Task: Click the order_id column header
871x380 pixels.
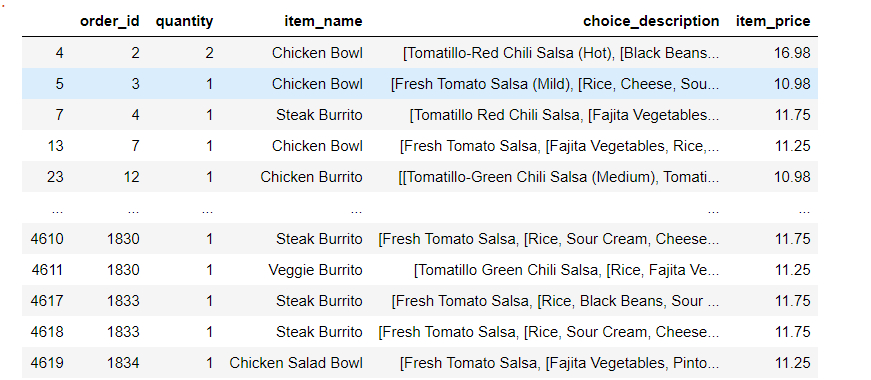Action: [x=109, y=22]
